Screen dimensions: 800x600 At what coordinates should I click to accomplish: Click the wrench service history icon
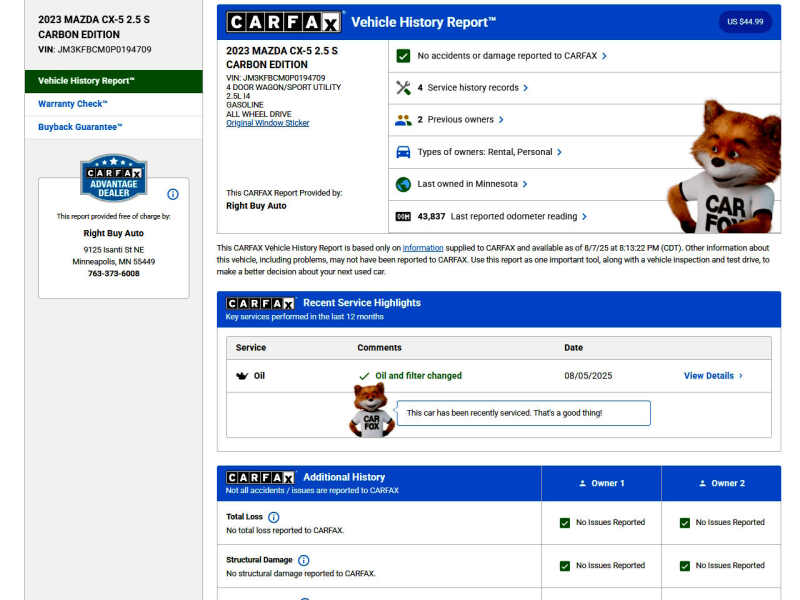click(403, 88)
